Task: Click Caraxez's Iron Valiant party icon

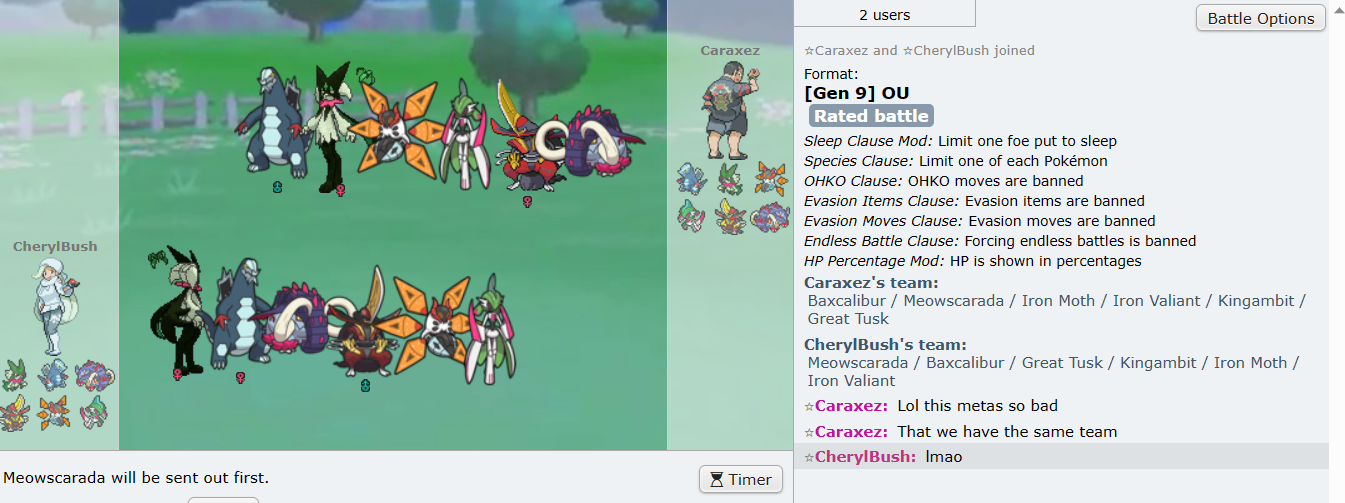Action: click(692, 216)
